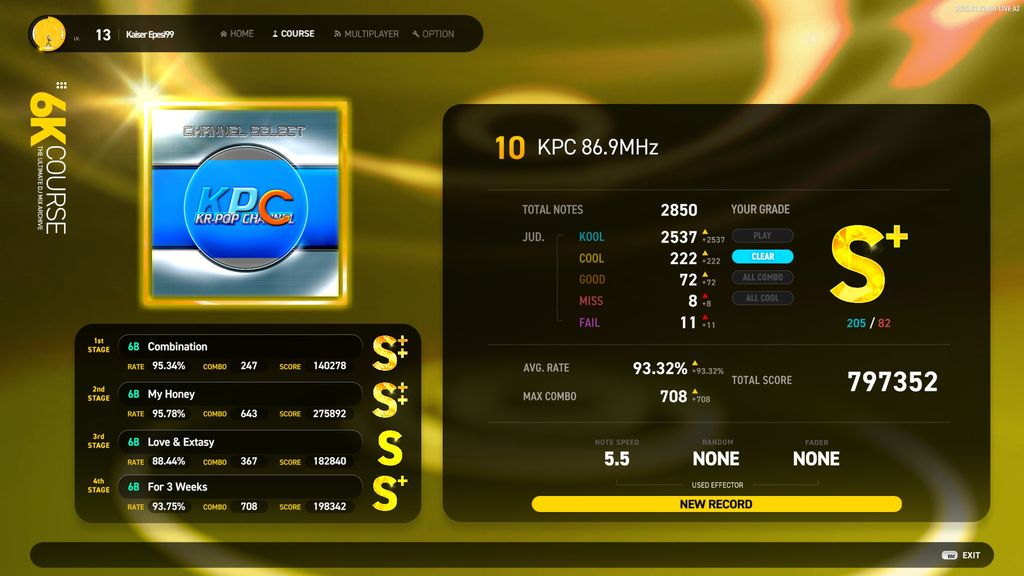Click the 6K COURSE vertical title
The width and height of the screenshot is (1024, 576).
pyautogui.click(x=49, y=163)
